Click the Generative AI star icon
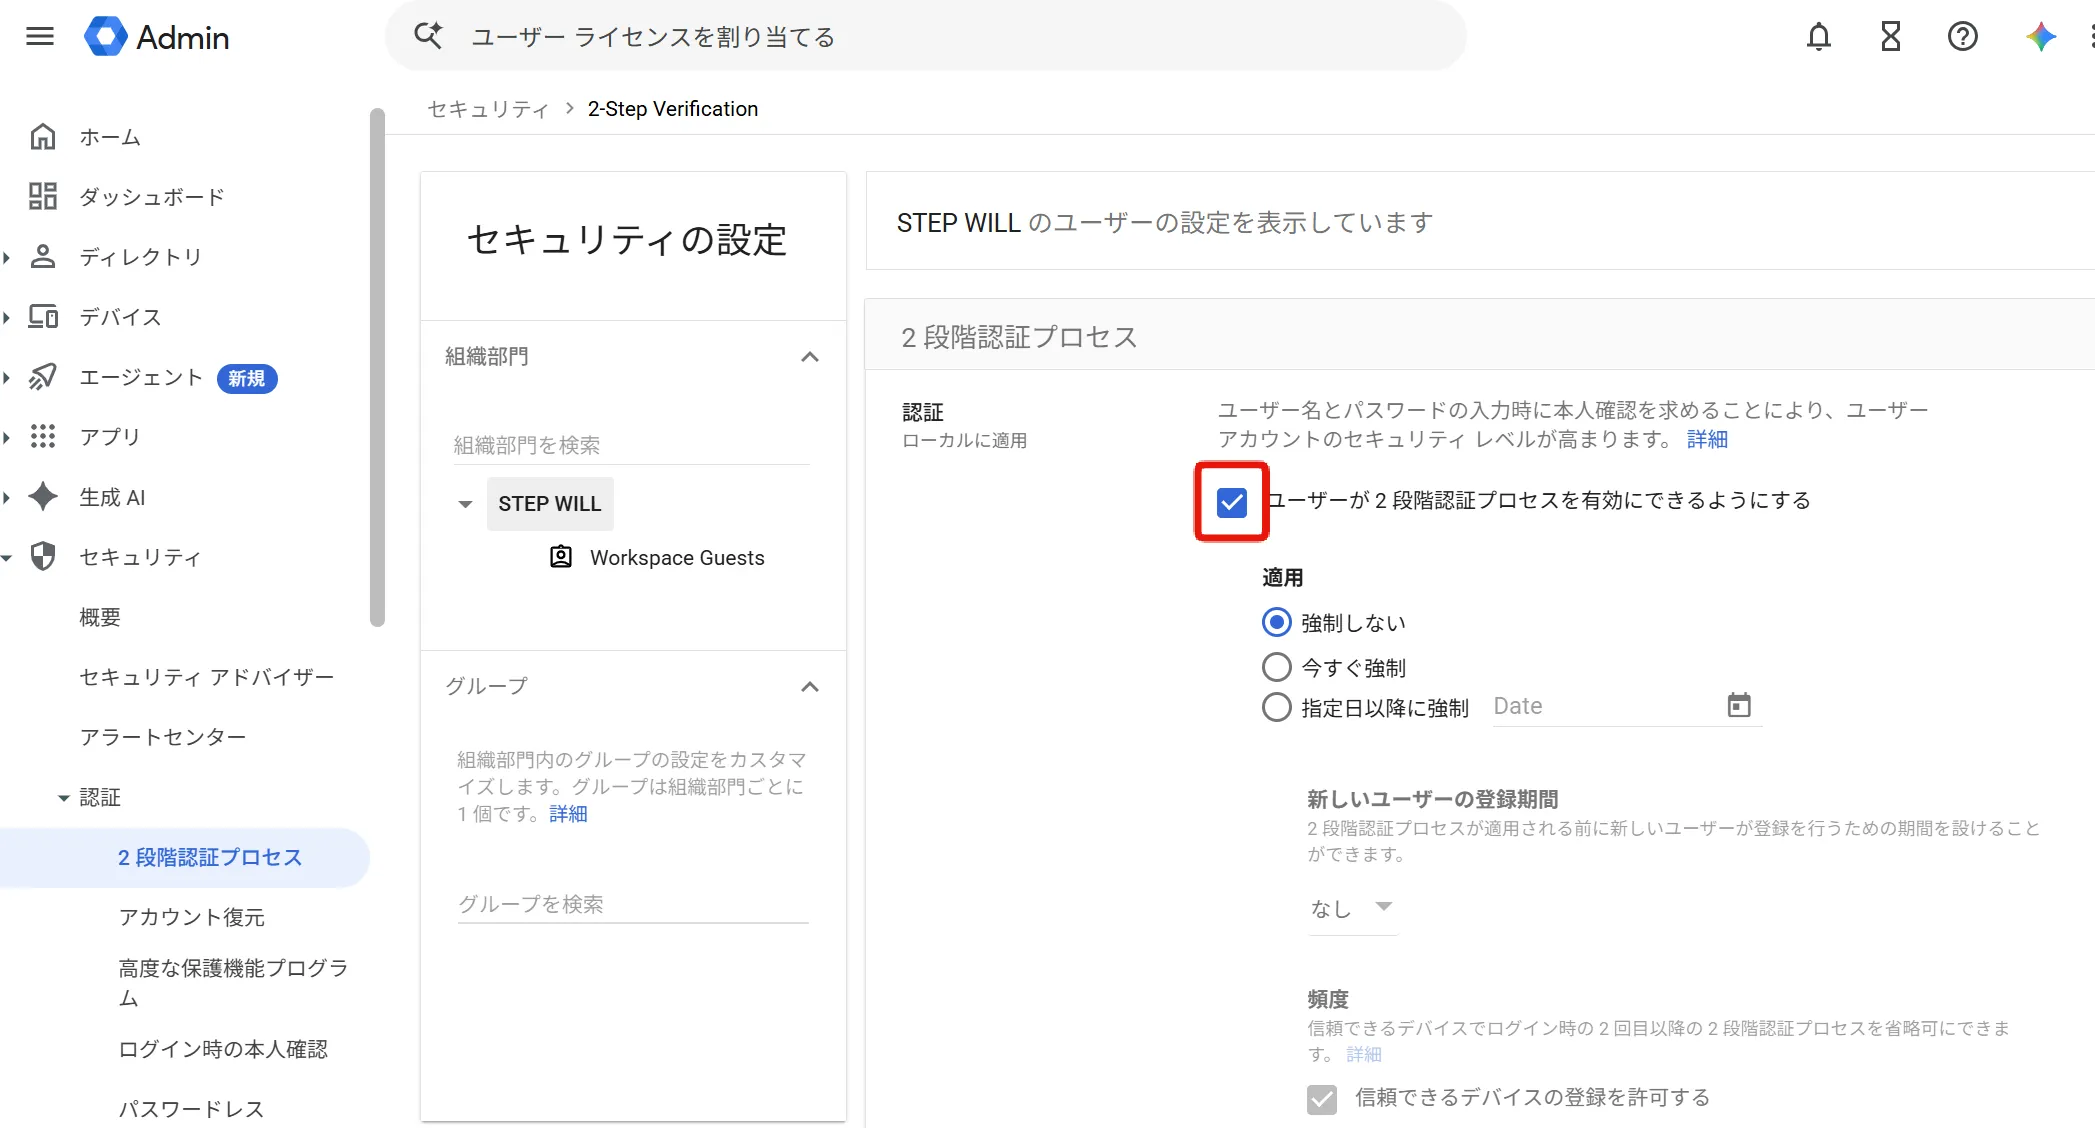The width and height of the screenshot is (2095, 1128). pos(43,496)
